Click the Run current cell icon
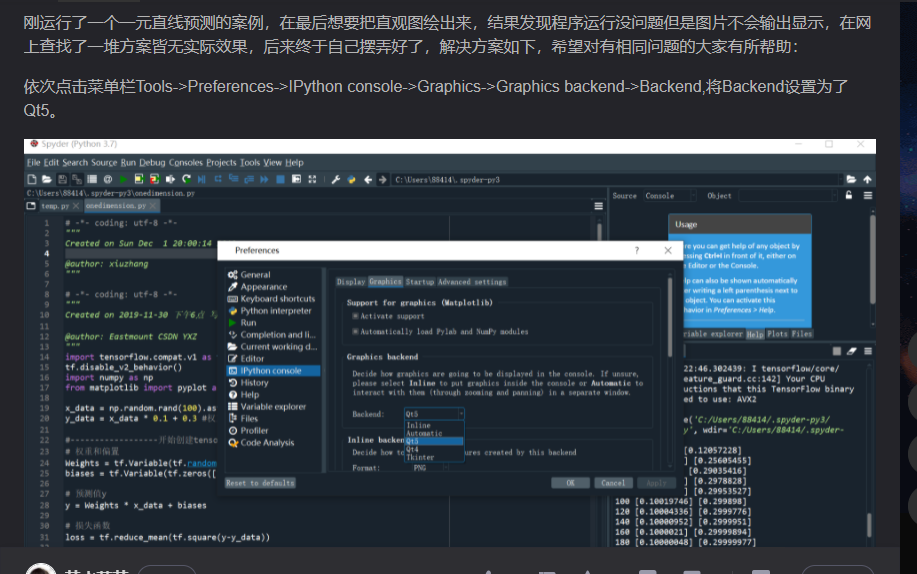Viewport: 917px width, 574px height. point(139,179)
